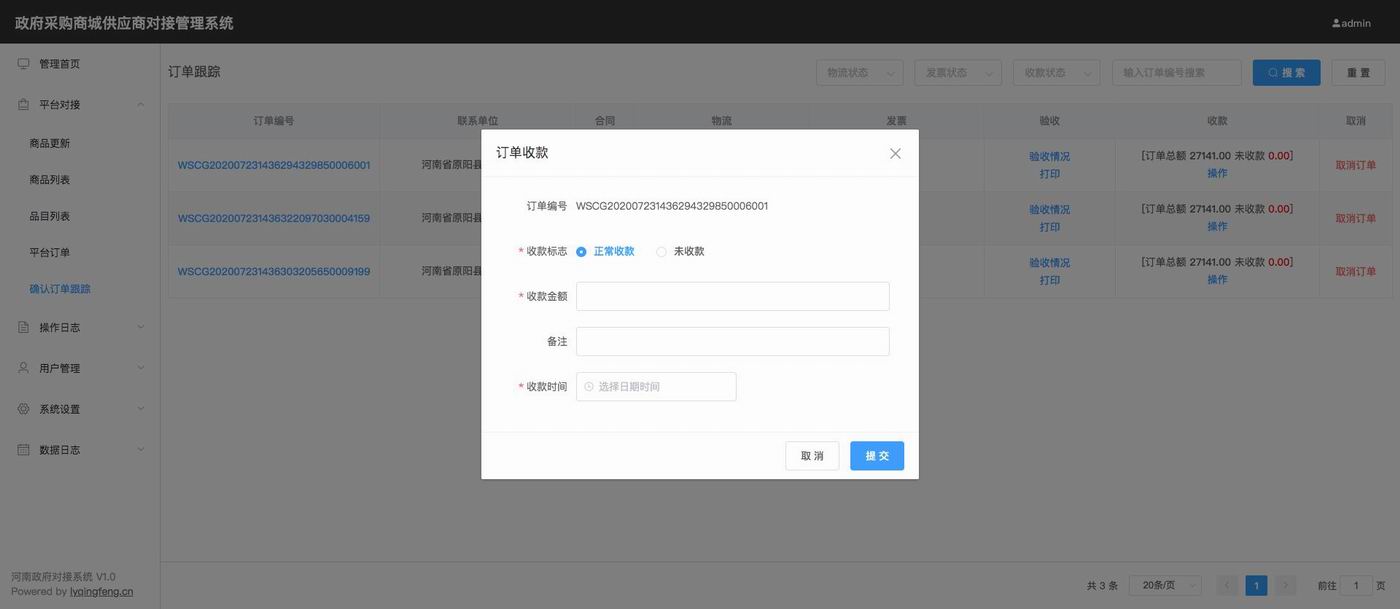This screenshot has height=609, width=1400.
Task: Open the 发票状态 filter dropdown
Action: tap(957, 73)
